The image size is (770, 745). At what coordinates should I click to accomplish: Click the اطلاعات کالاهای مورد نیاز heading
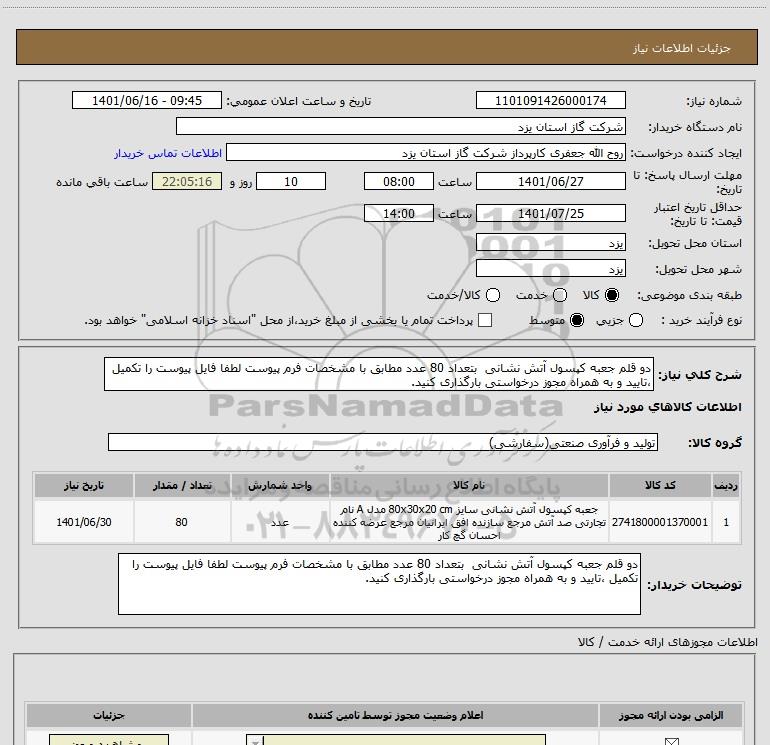667,407
